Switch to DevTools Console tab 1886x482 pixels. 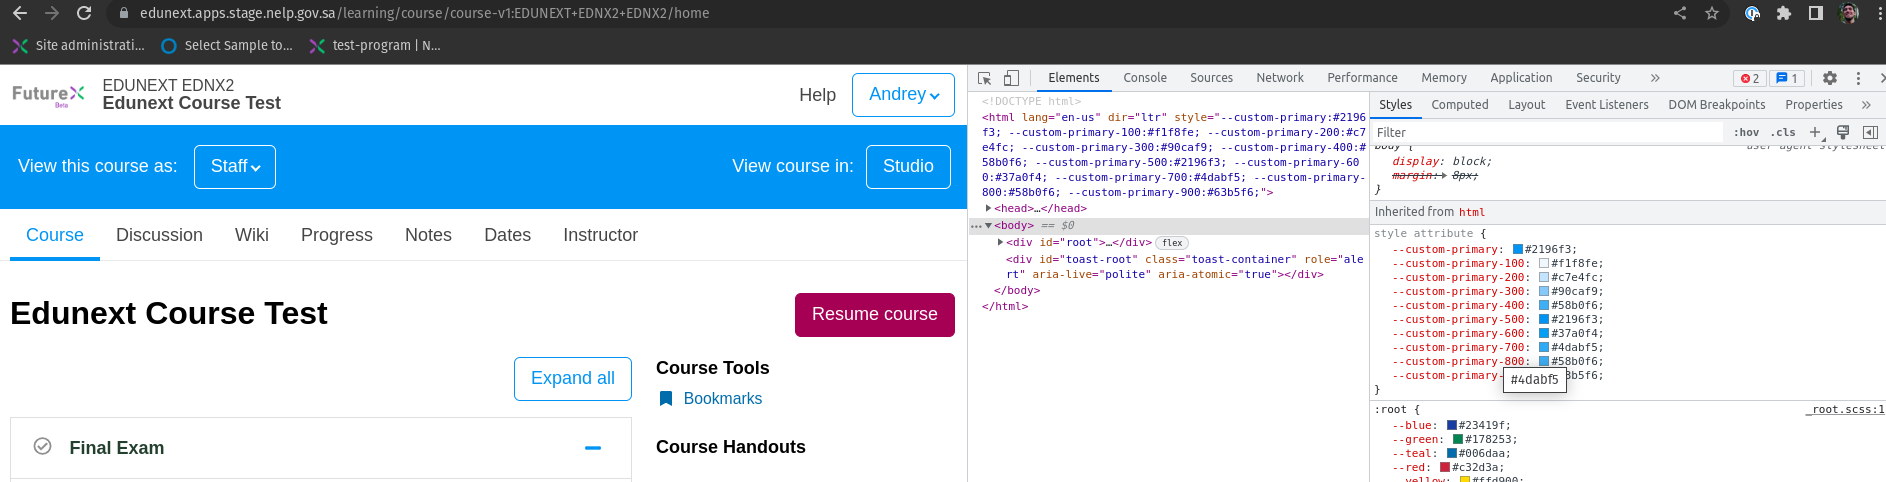pos(1145,78)
